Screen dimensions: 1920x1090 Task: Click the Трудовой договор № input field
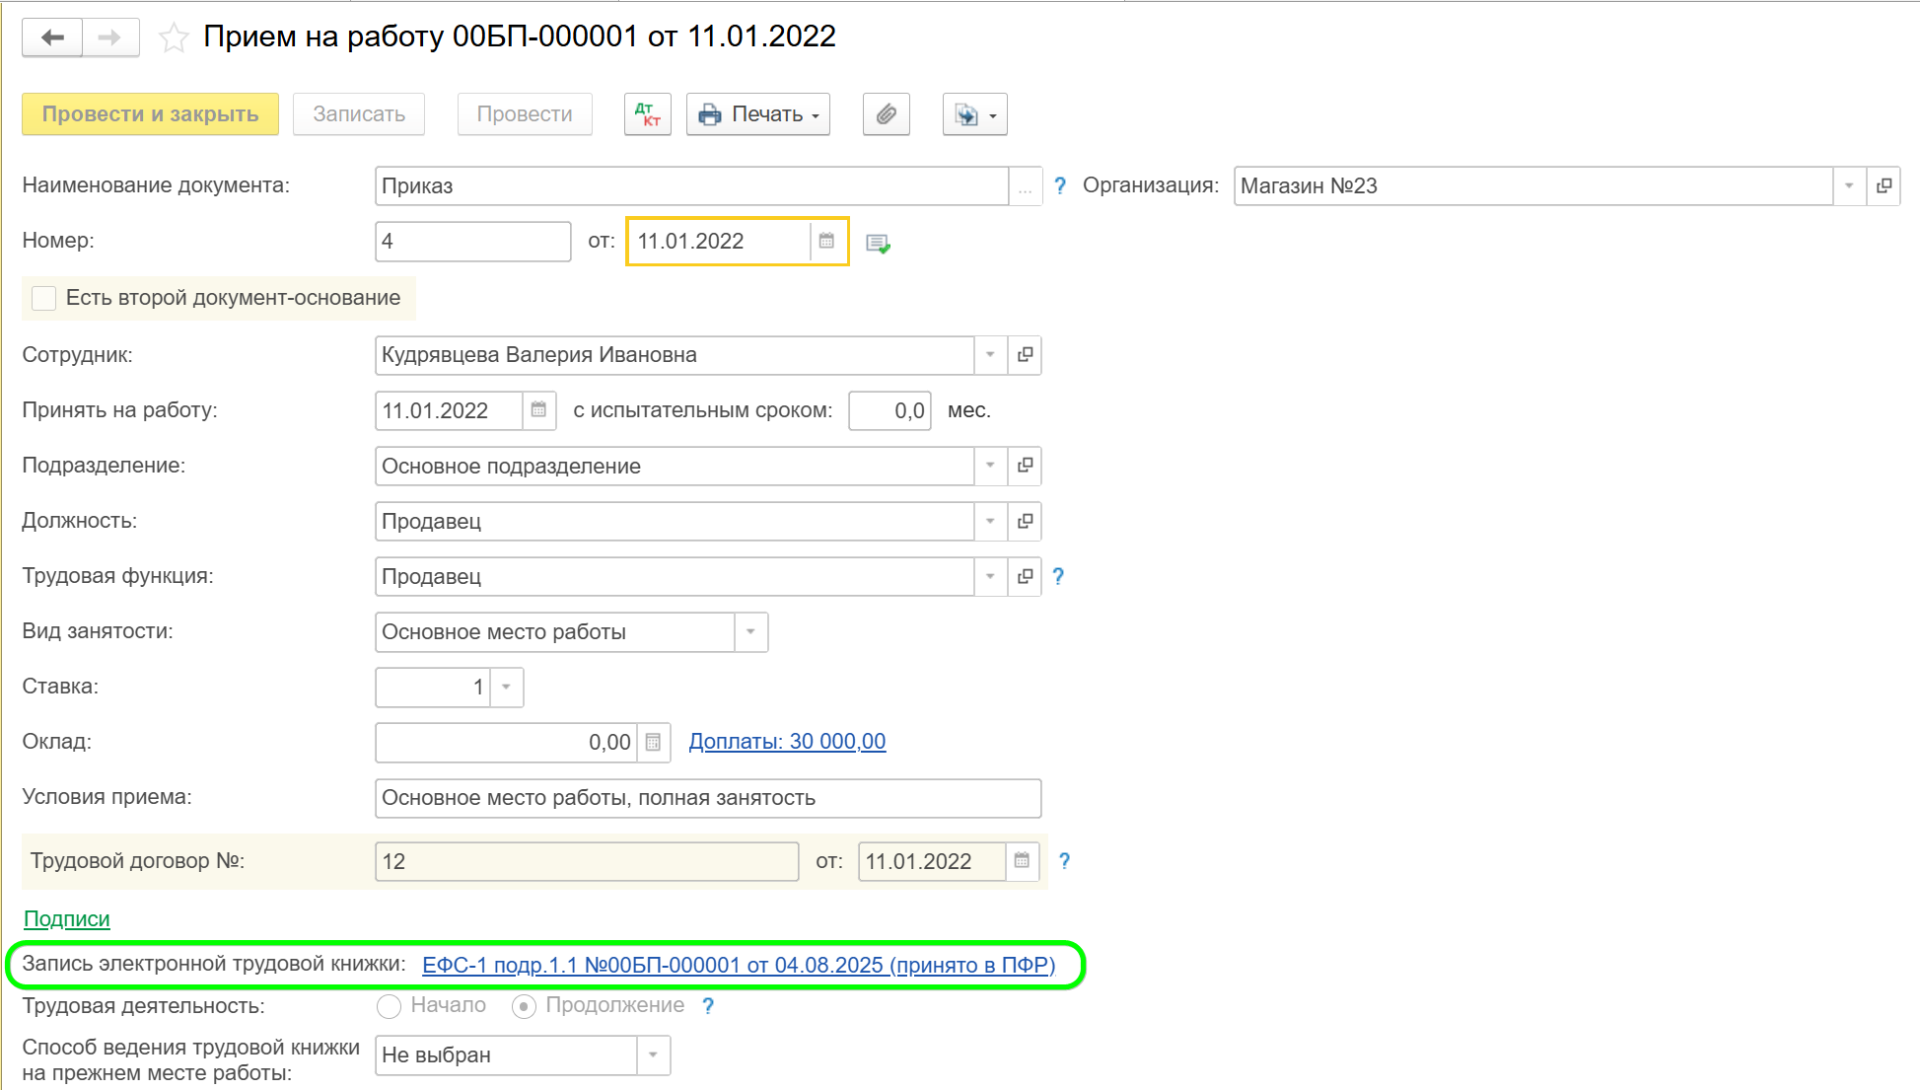click(586, 861)
